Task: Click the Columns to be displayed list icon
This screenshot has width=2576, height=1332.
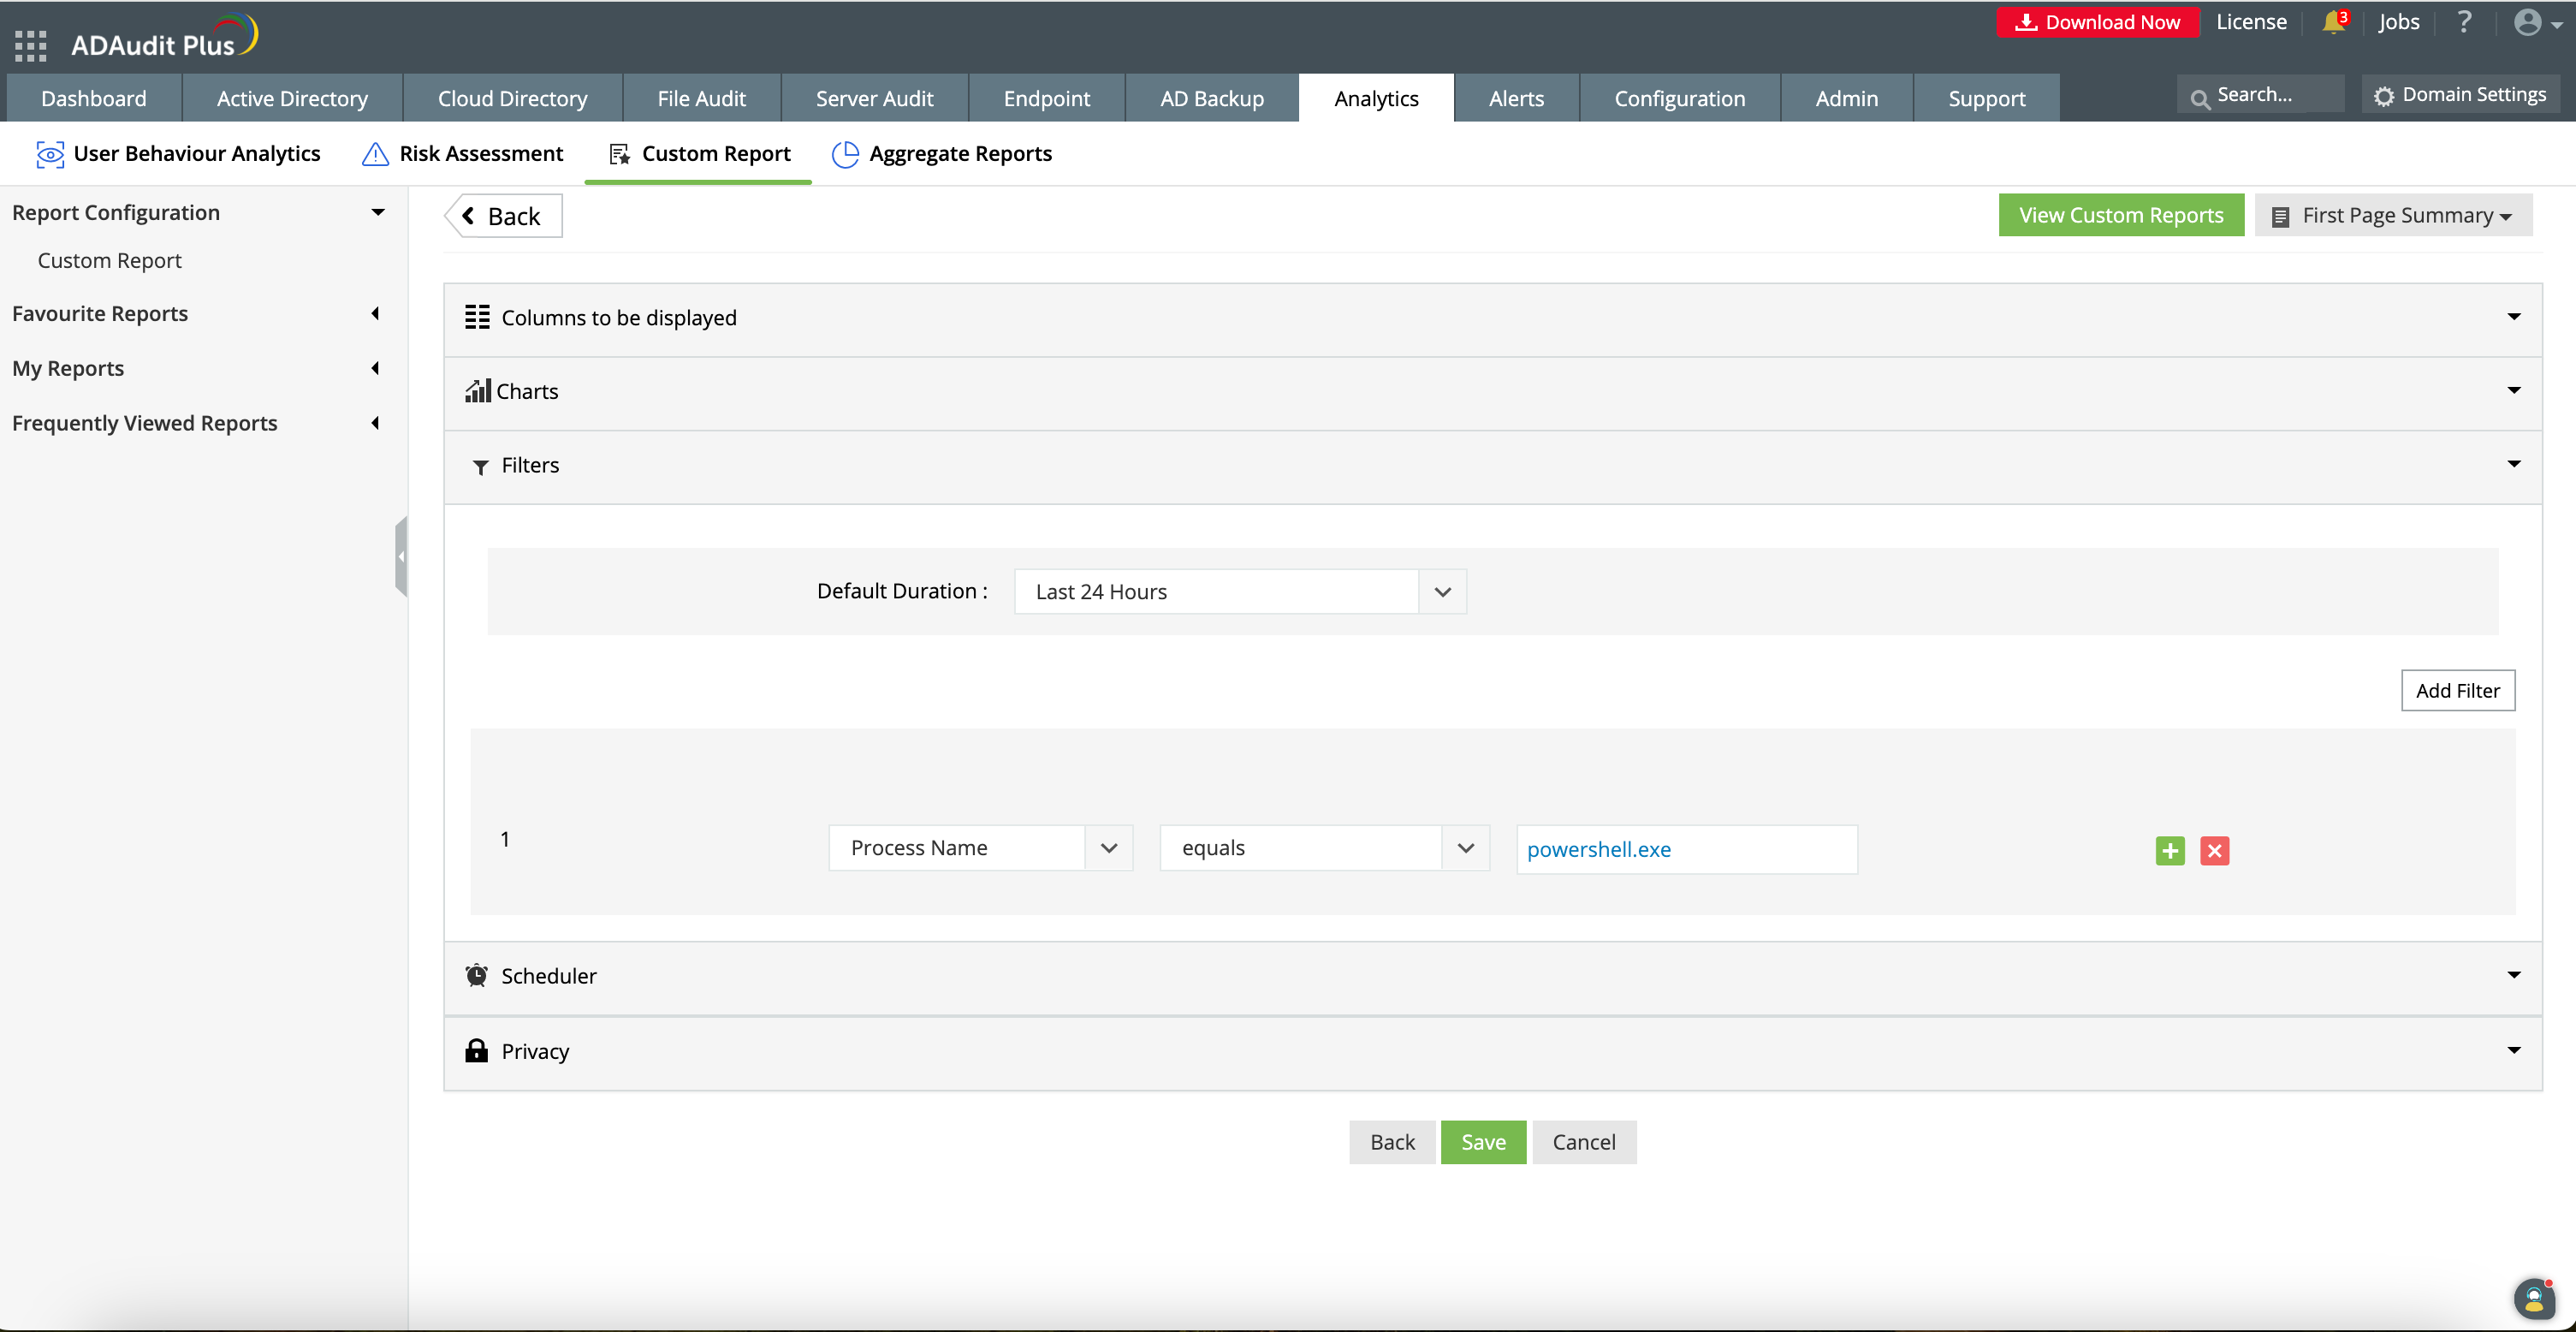Action: pos(478,317)
